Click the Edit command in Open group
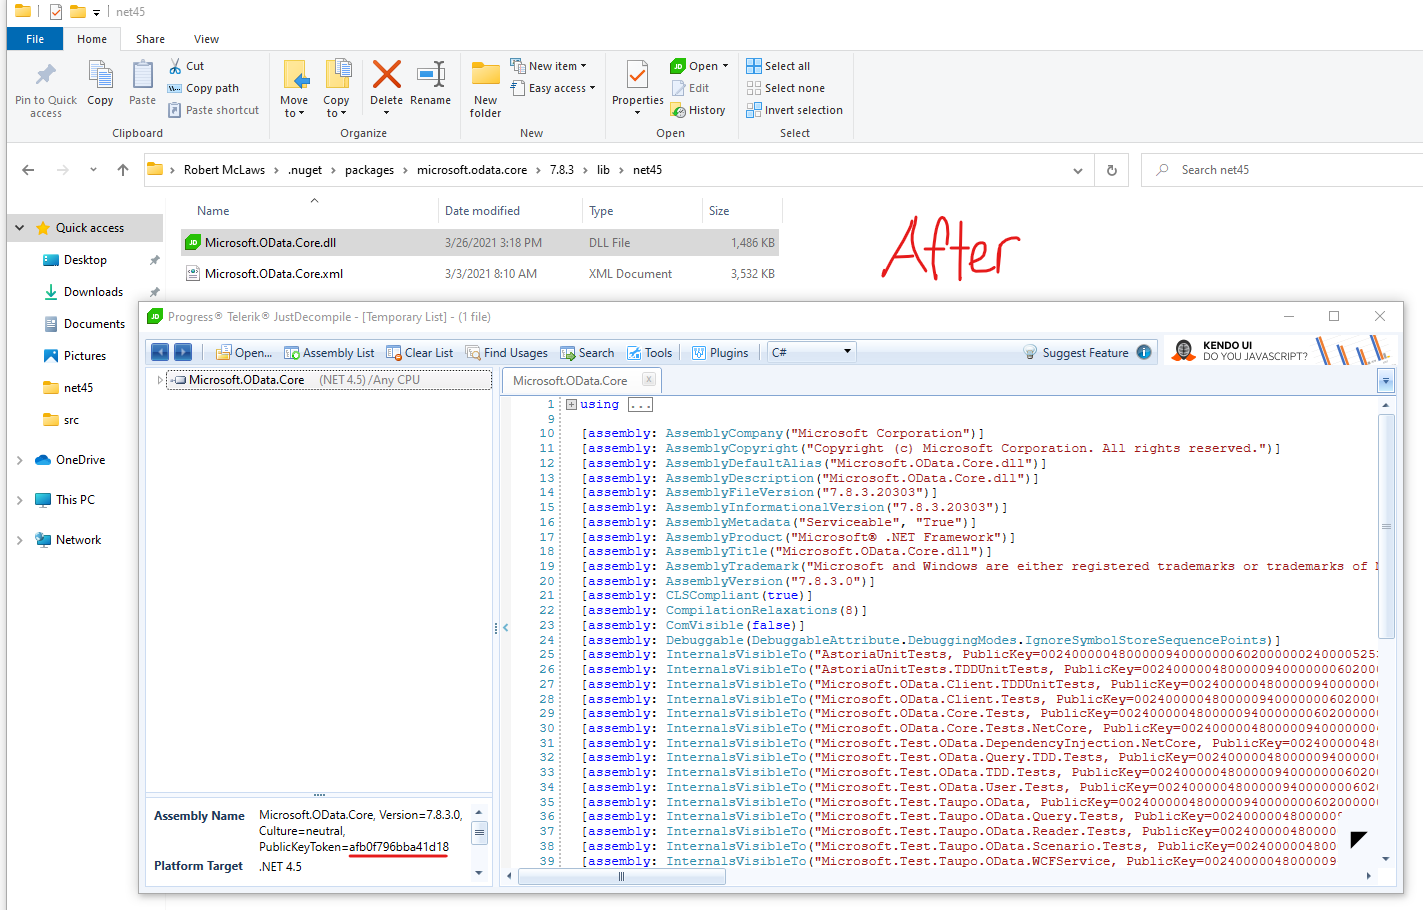Viewport: 1423px width, 910px height. [x=690, y=88]
